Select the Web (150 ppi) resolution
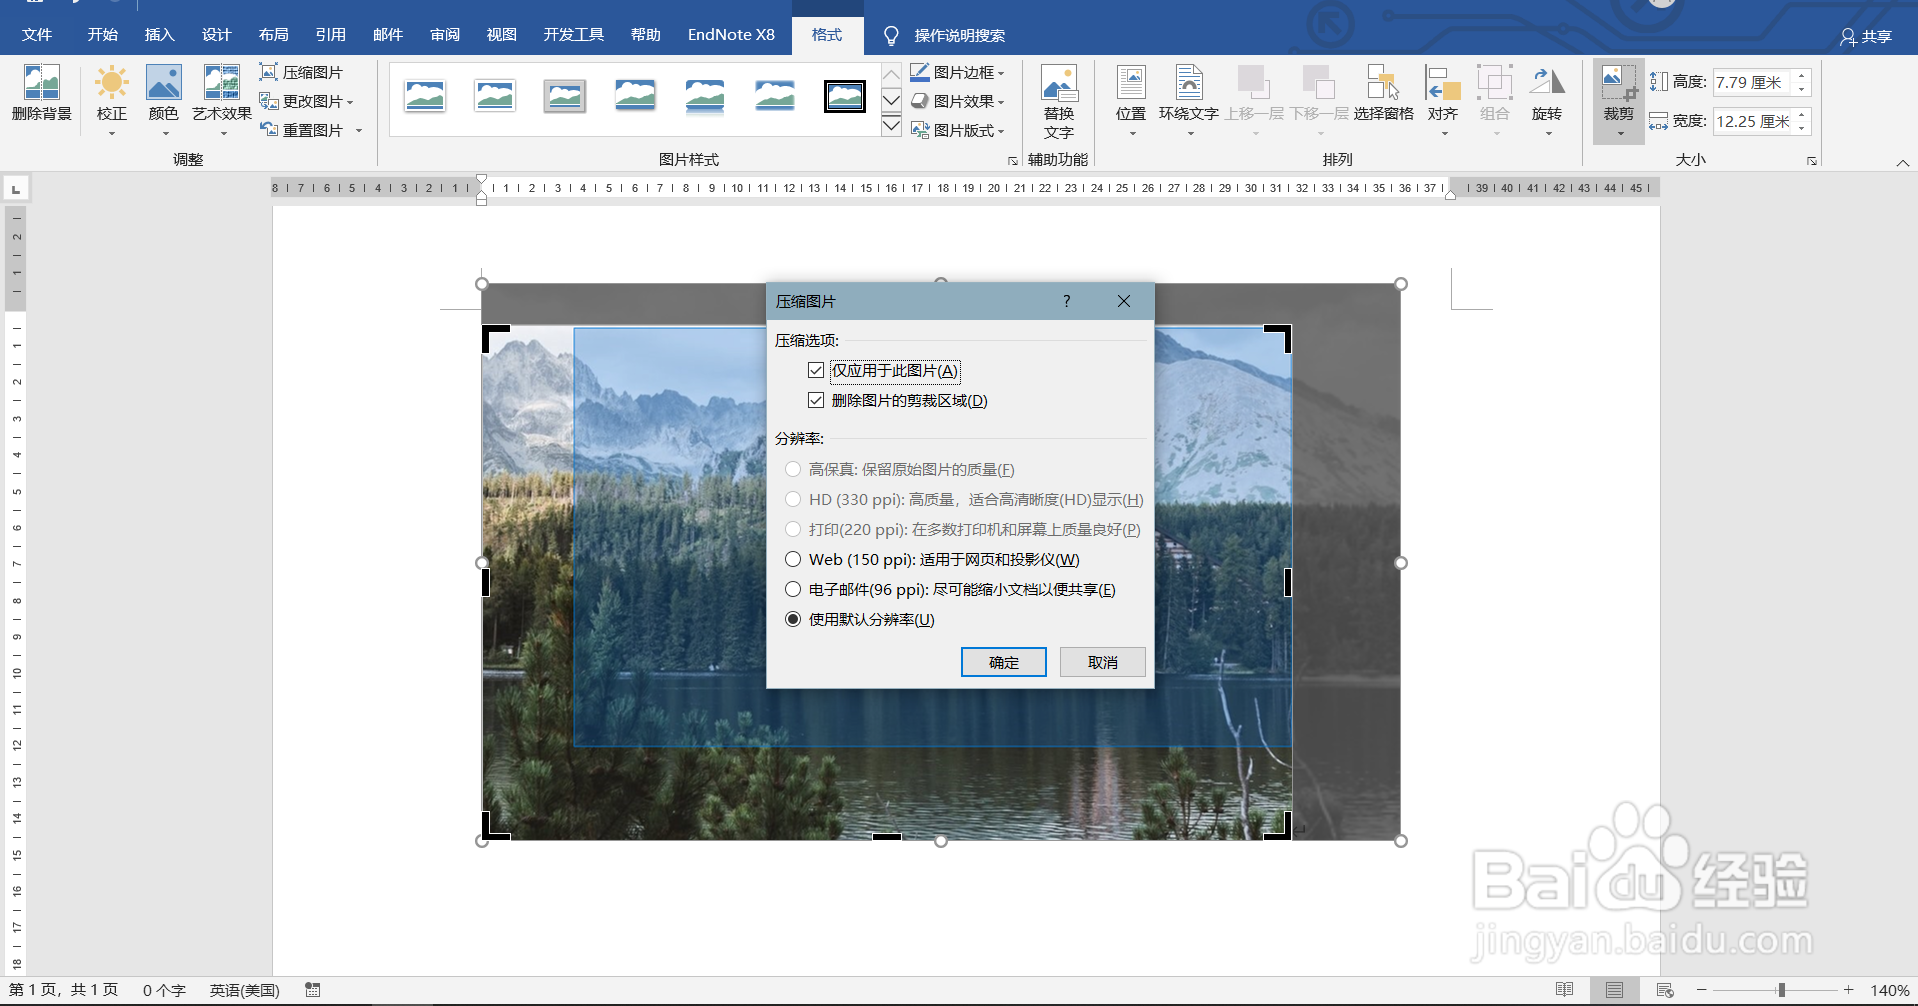The height and width of the screenshot is (1006, 1918). [792, 559]
